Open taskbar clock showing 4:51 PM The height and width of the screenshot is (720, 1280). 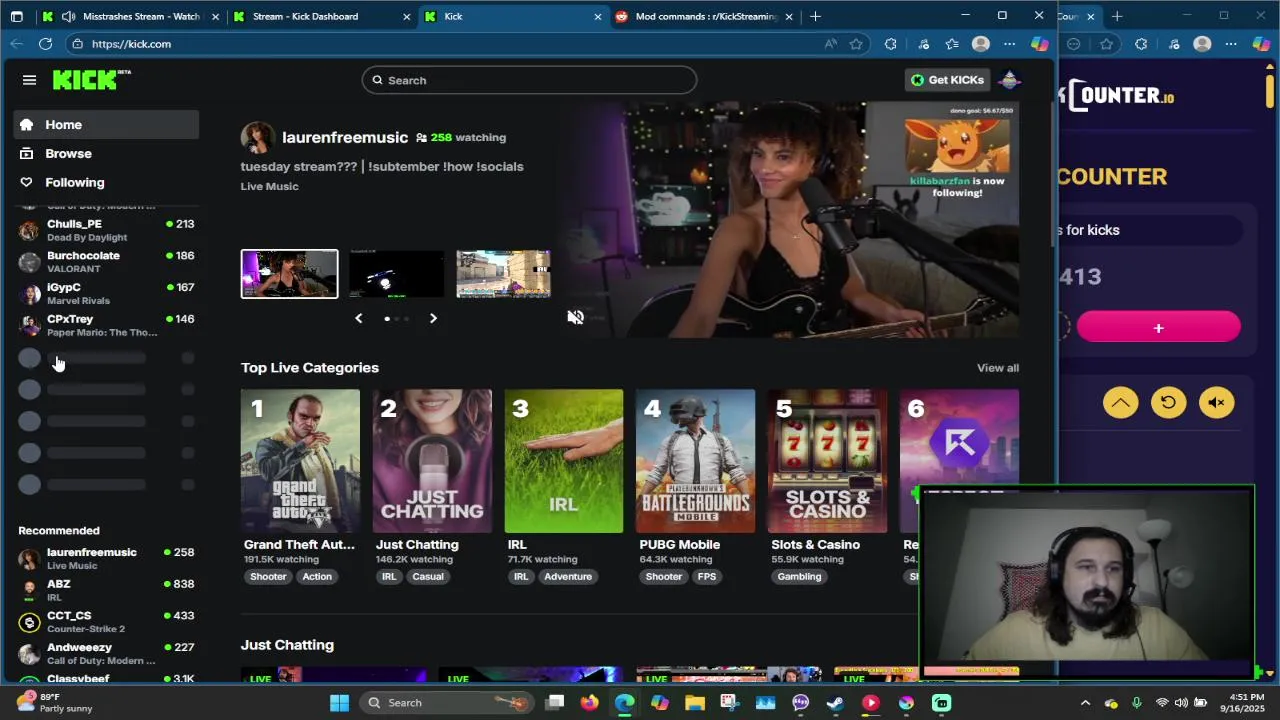point(1244,703)
